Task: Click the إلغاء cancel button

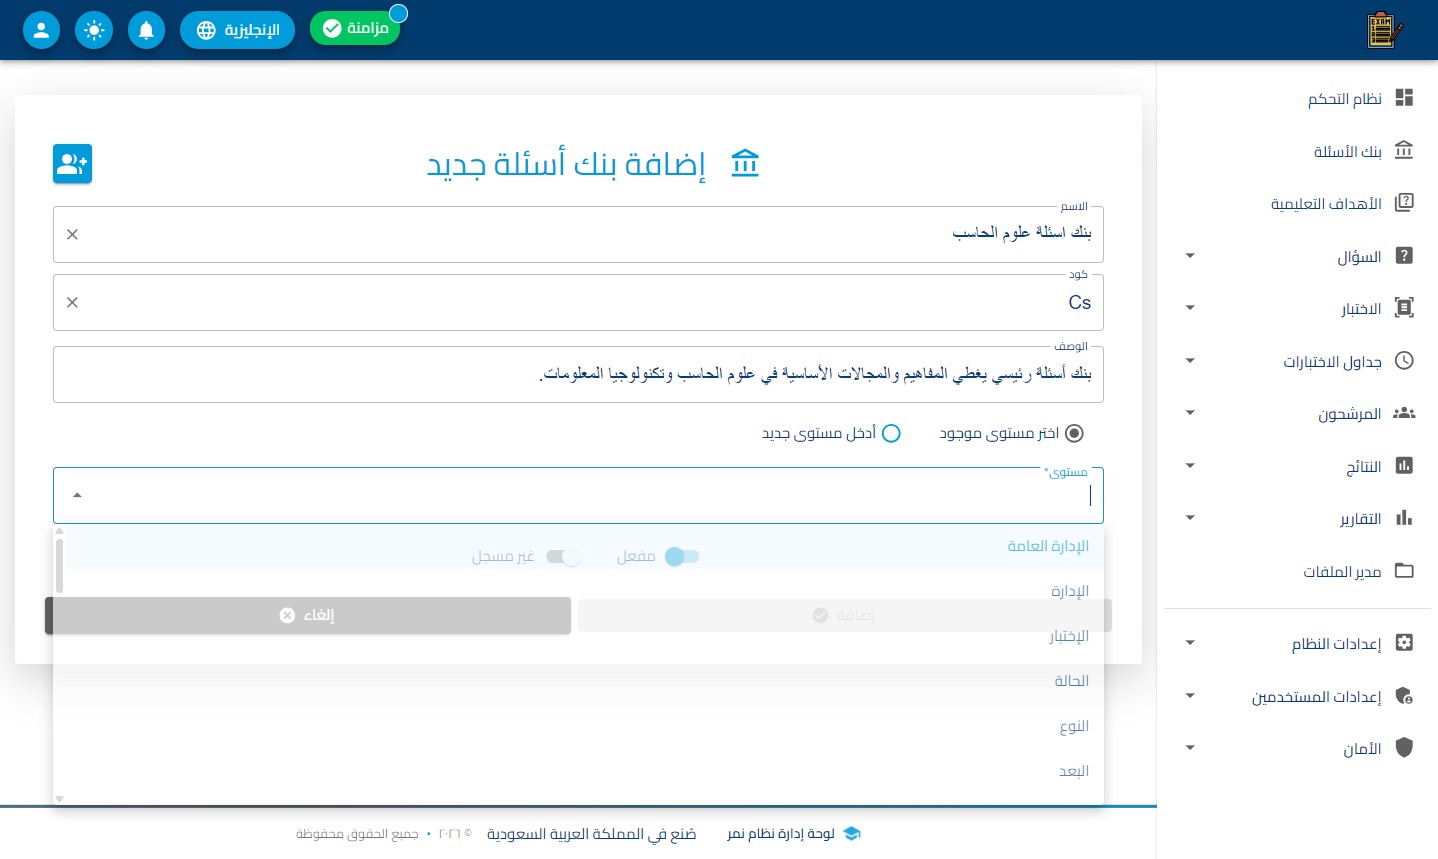Action: point(308,615)
